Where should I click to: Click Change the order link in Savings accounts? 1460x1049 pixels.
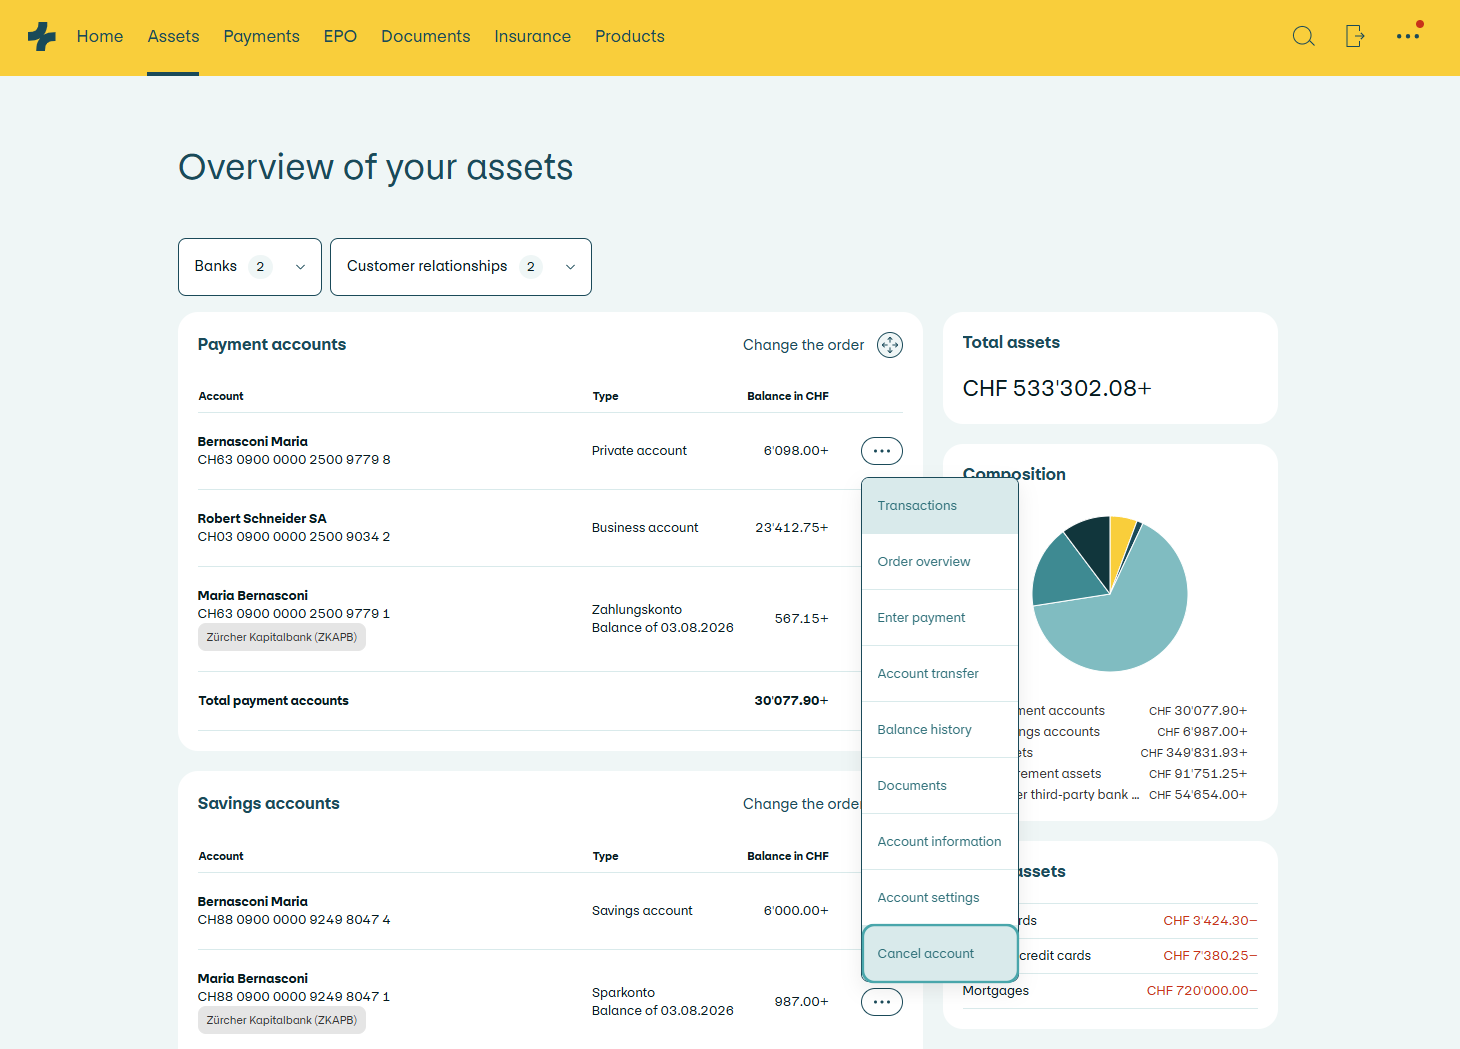click(802, 804)
